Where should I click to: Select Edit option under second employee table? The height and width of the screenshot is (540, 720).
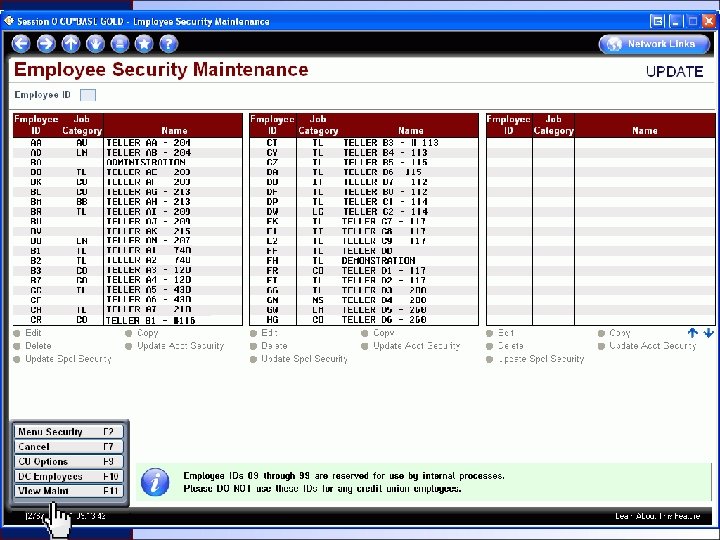(x=264, y=333)
